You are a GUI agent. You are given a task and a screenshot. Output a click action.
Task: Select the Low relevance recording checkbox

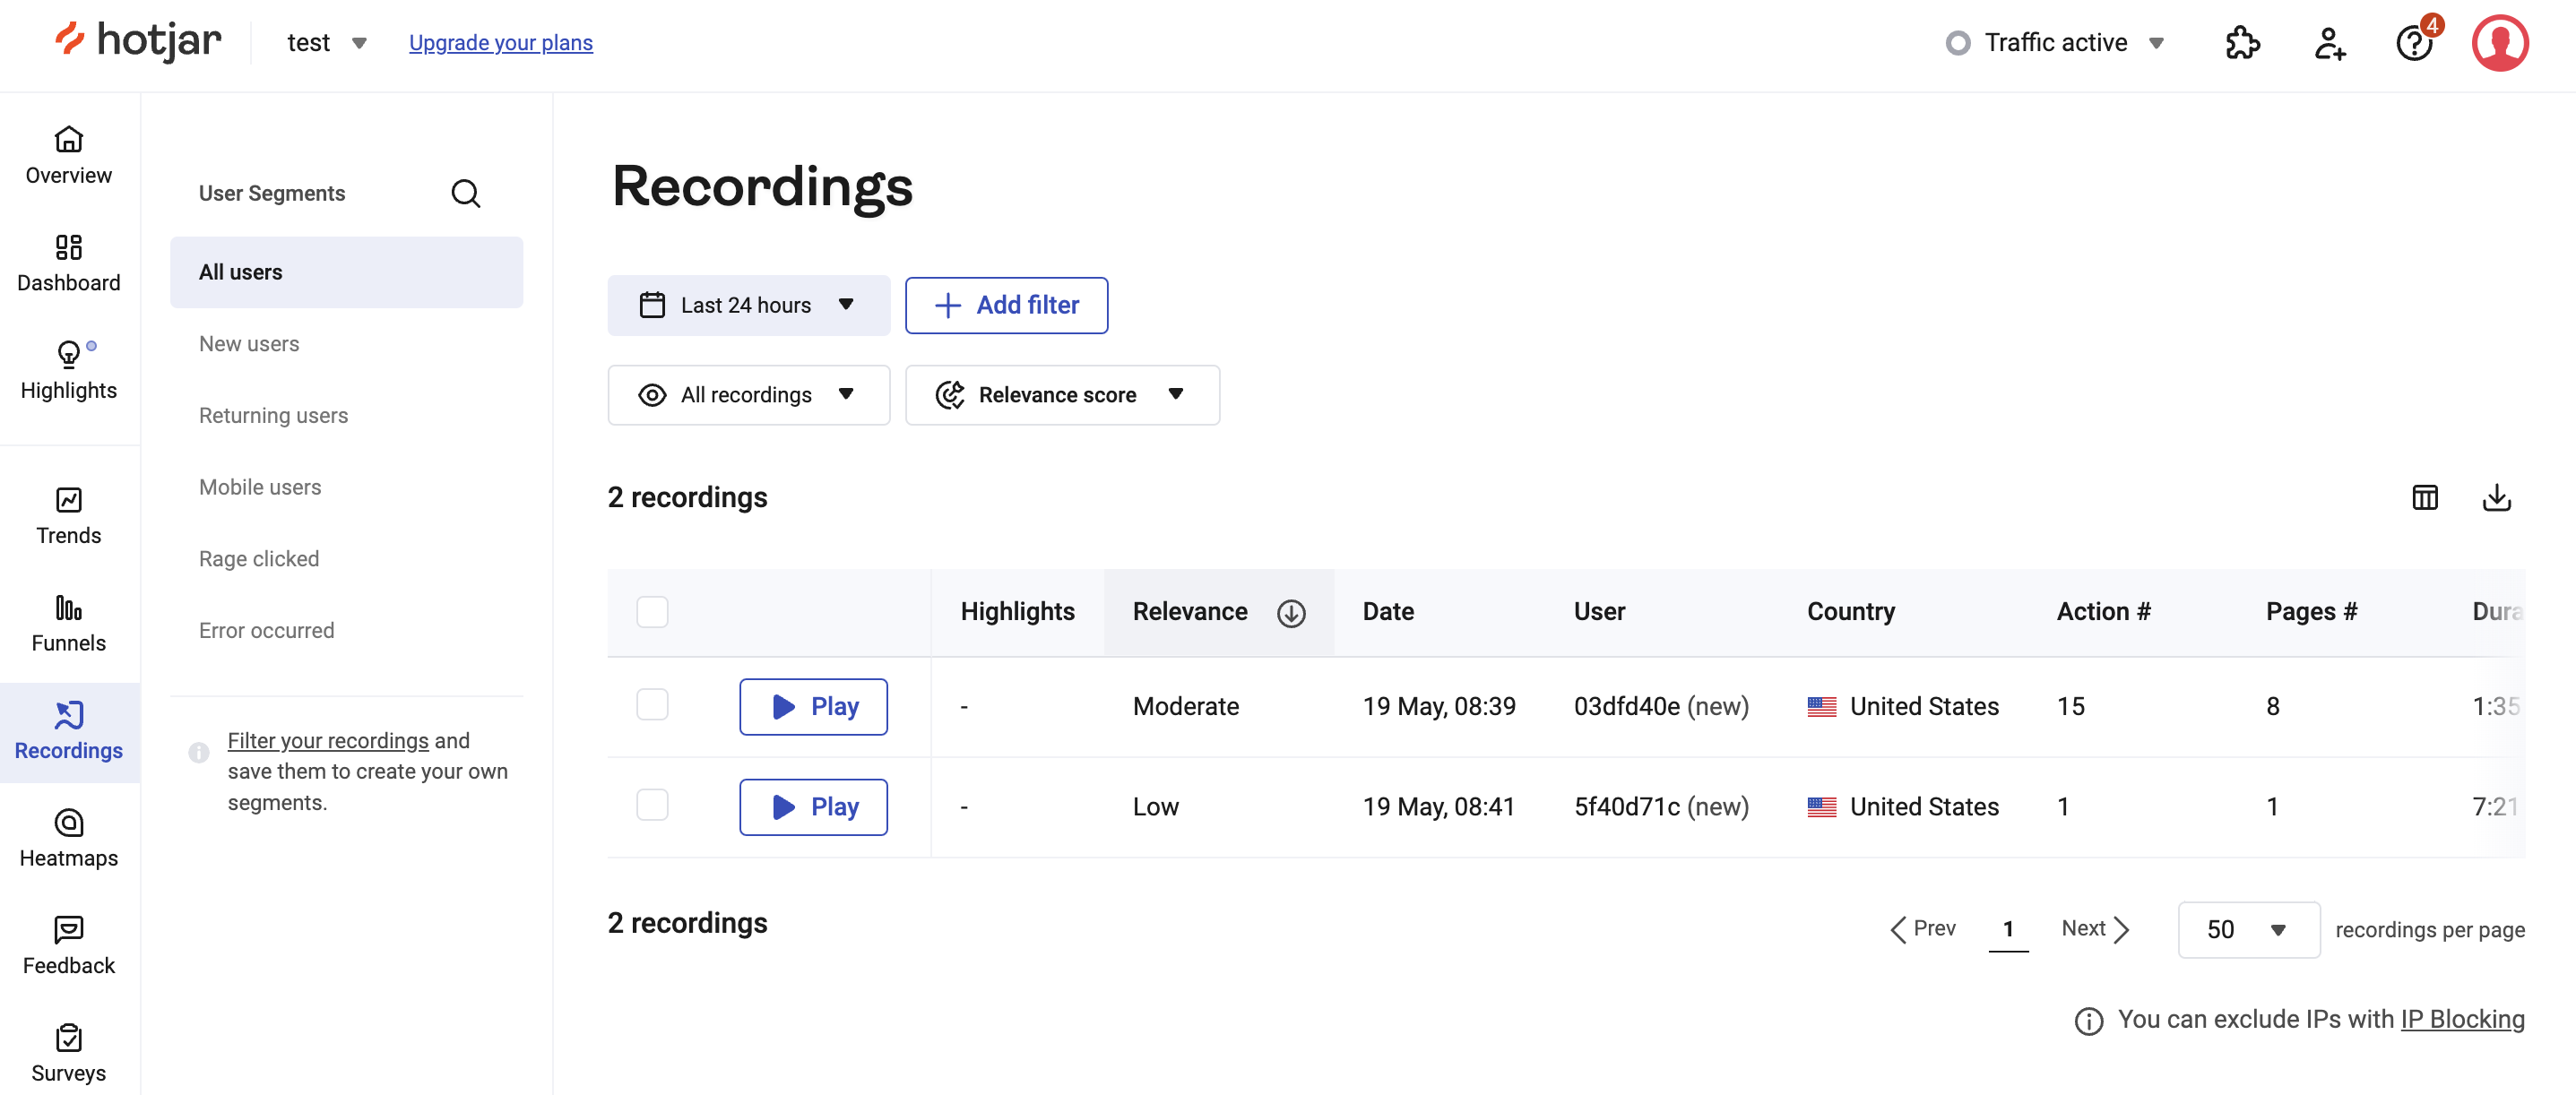point(652,805)
